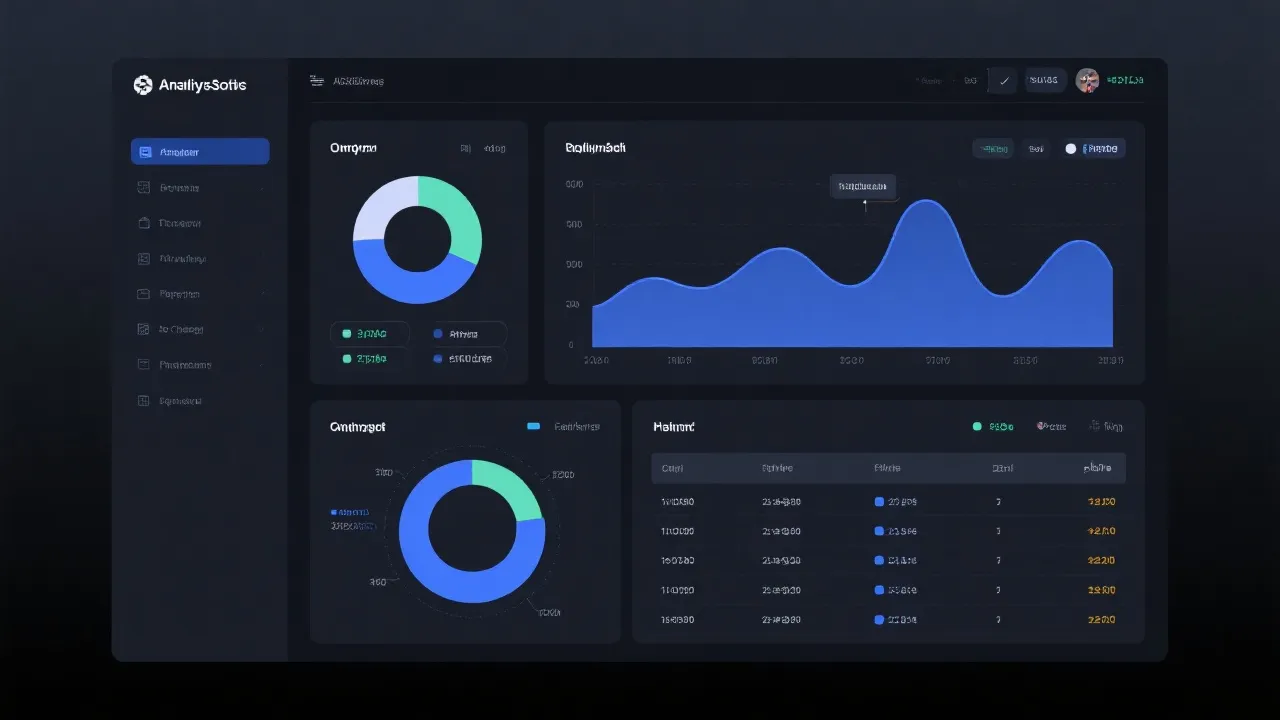Screen dimensions: 1280x720
Task: Open the hamburger menu in top bar
Action: pos(317,81)
